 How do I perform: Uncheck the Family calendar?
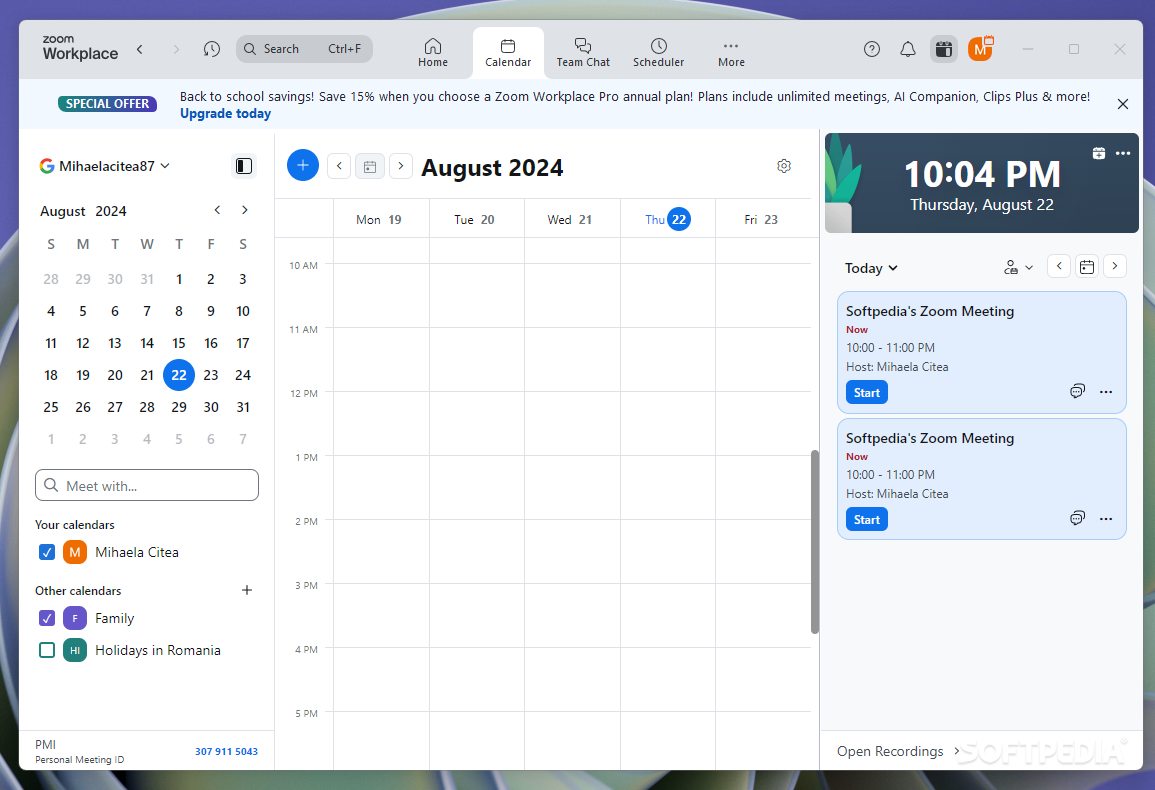[x=46, y=618]
